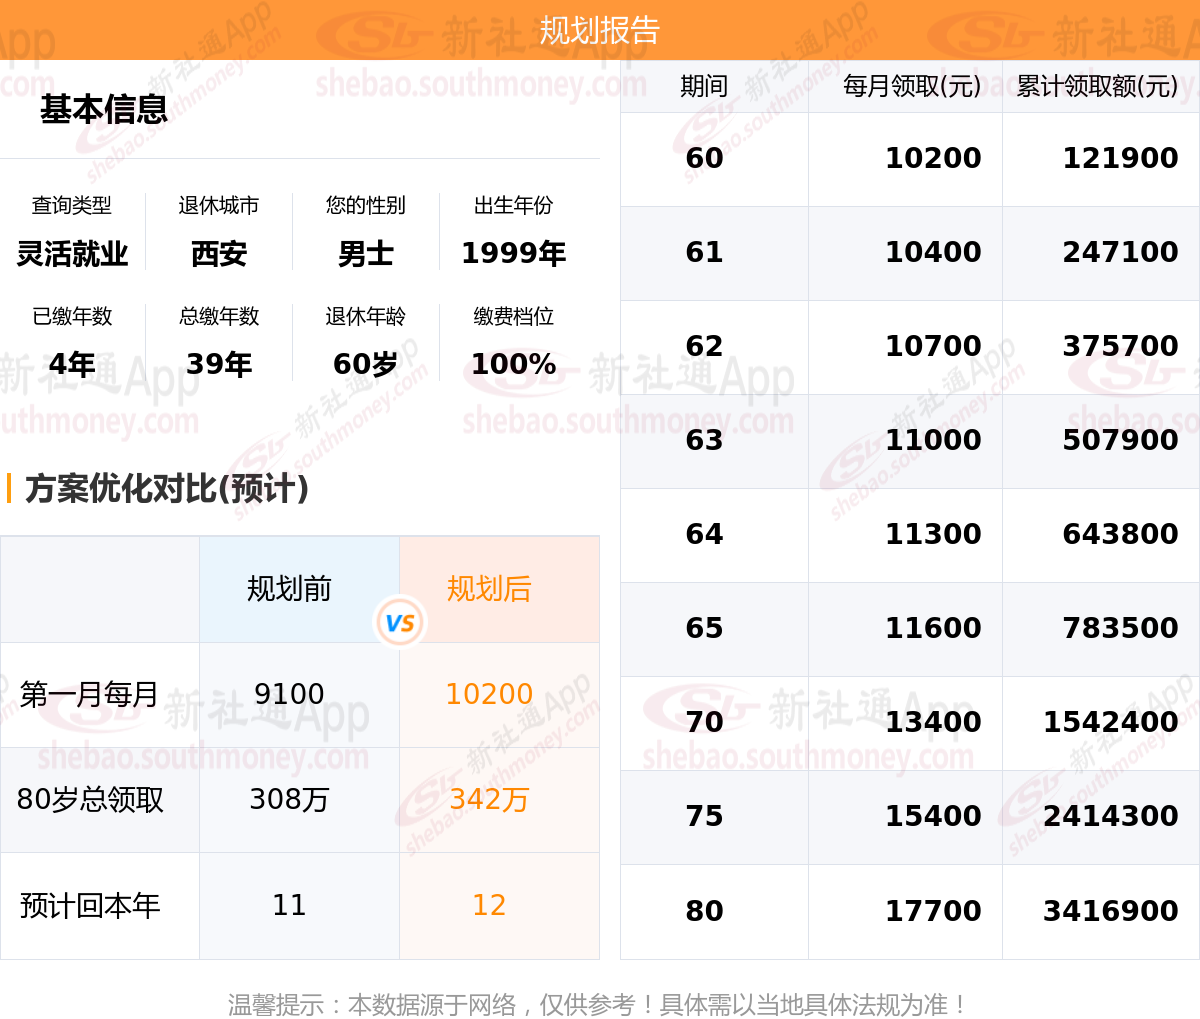The image size is (1200, 1019).
Task: Click the payback value 11
Action: (x=289, y=905)
